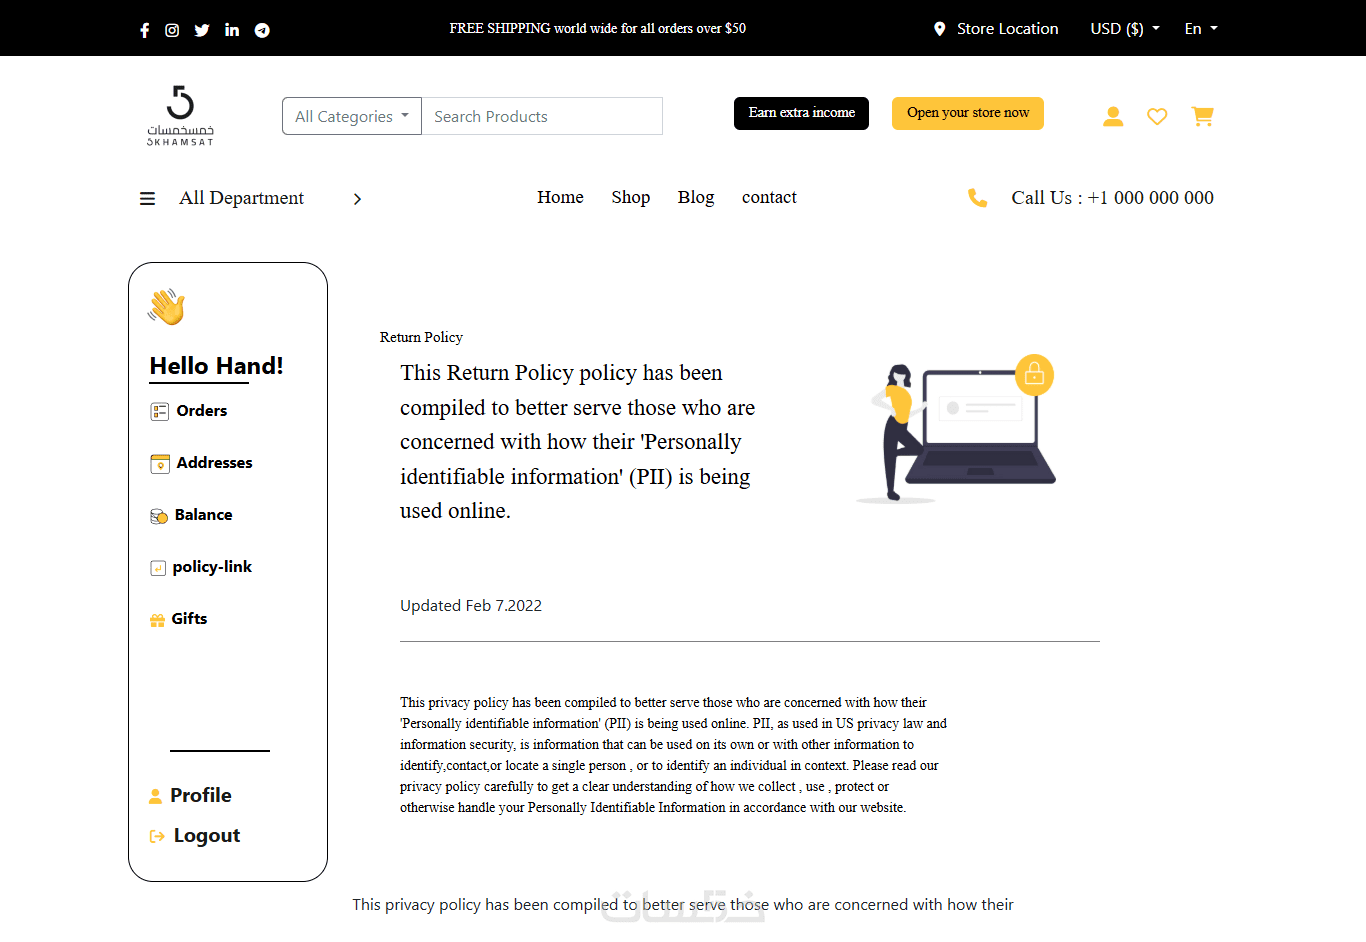Click the Call Us phone number text
Image resolution: width=1366 pixels, height=942 pixels.
(1112, 198)
